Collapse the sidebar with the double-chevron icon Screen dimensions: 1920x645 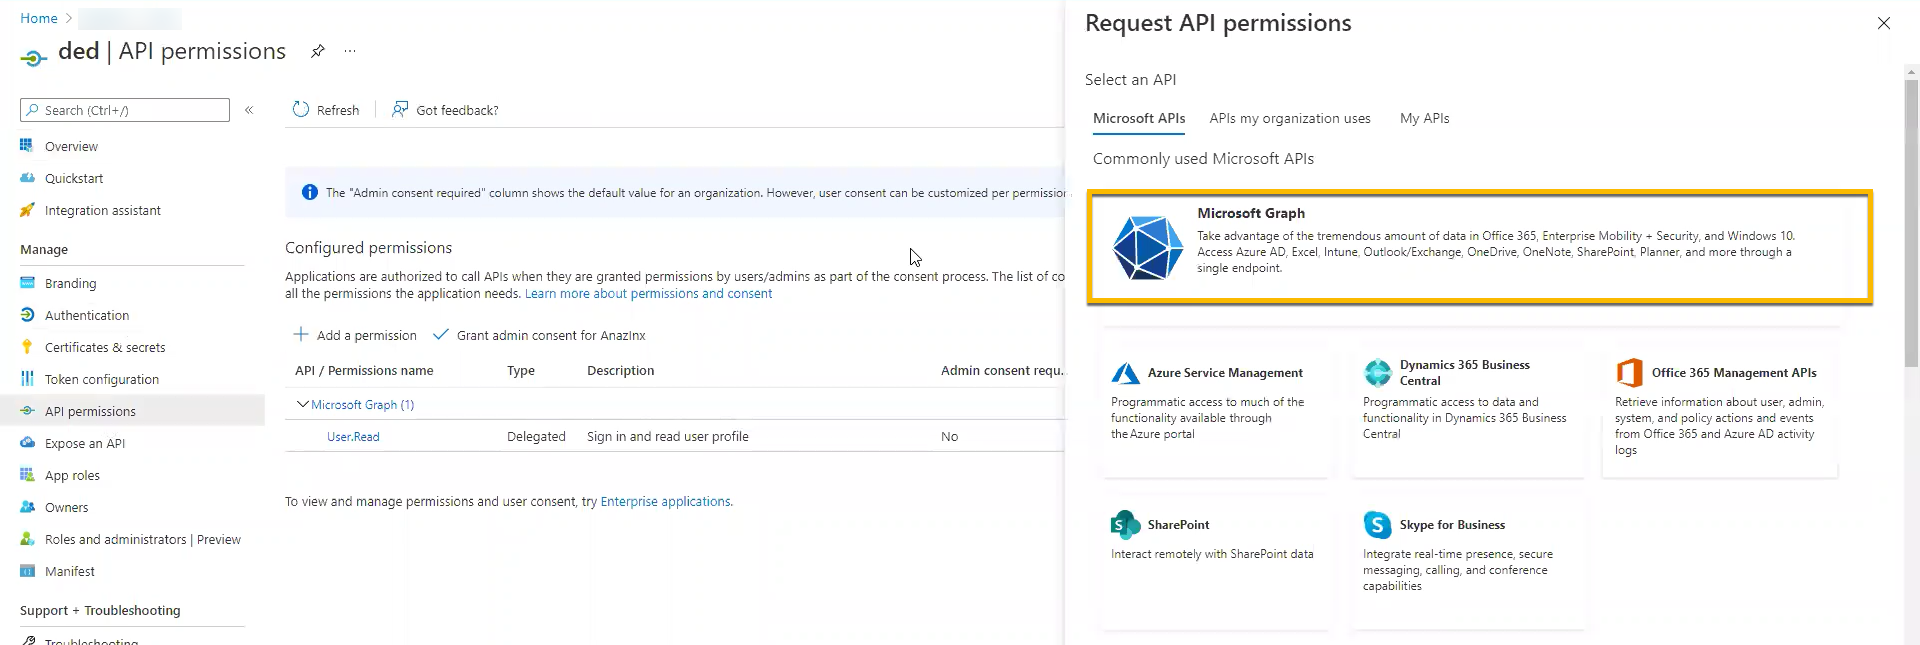(x=249, y=110)
